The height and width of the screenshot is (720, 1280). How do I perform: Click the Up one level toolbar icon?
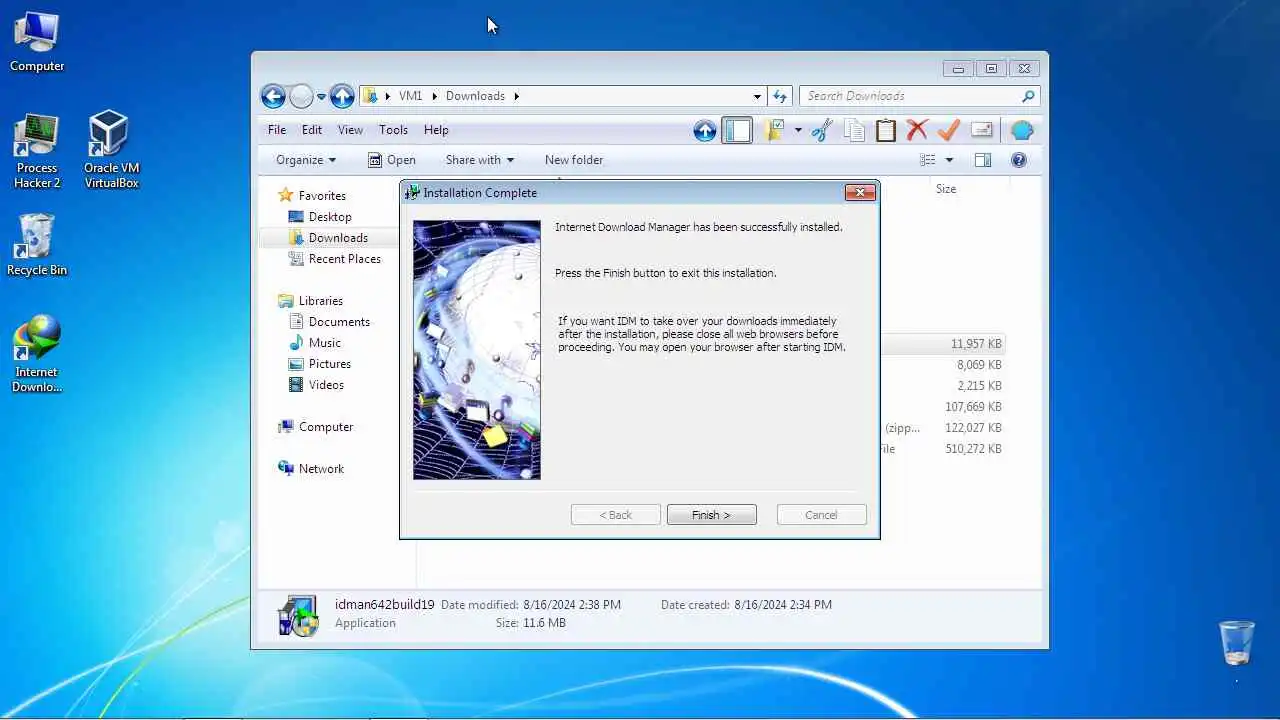[705, 130]
